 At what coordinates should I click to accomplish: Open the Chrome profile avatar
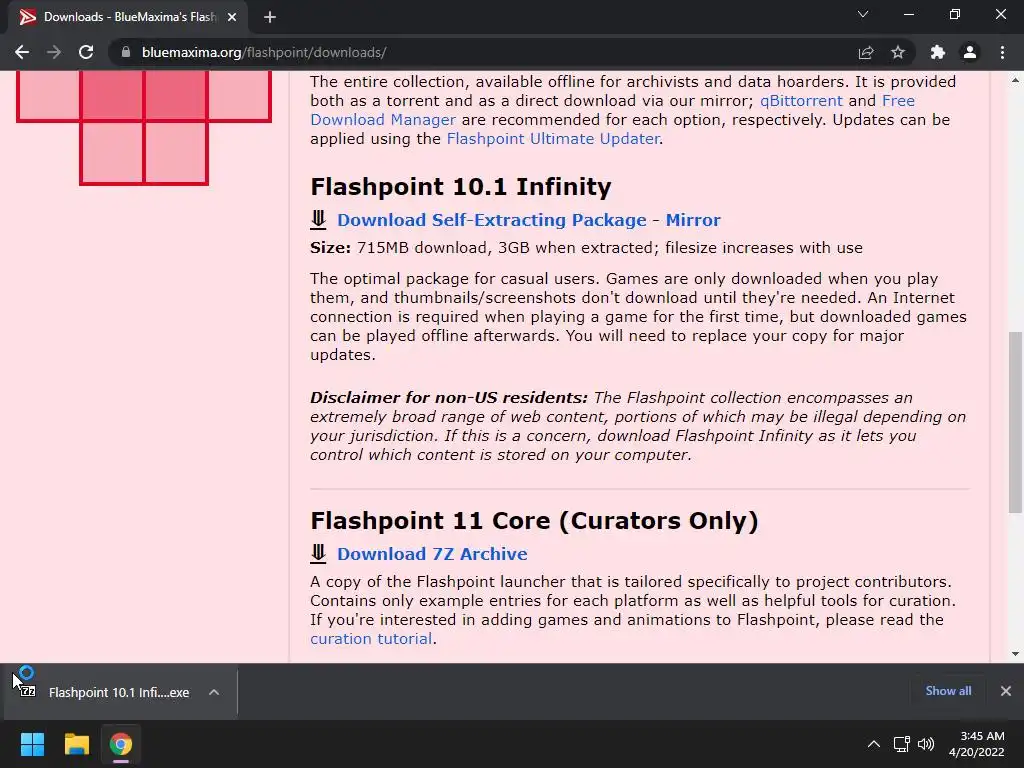coord(970,52)
